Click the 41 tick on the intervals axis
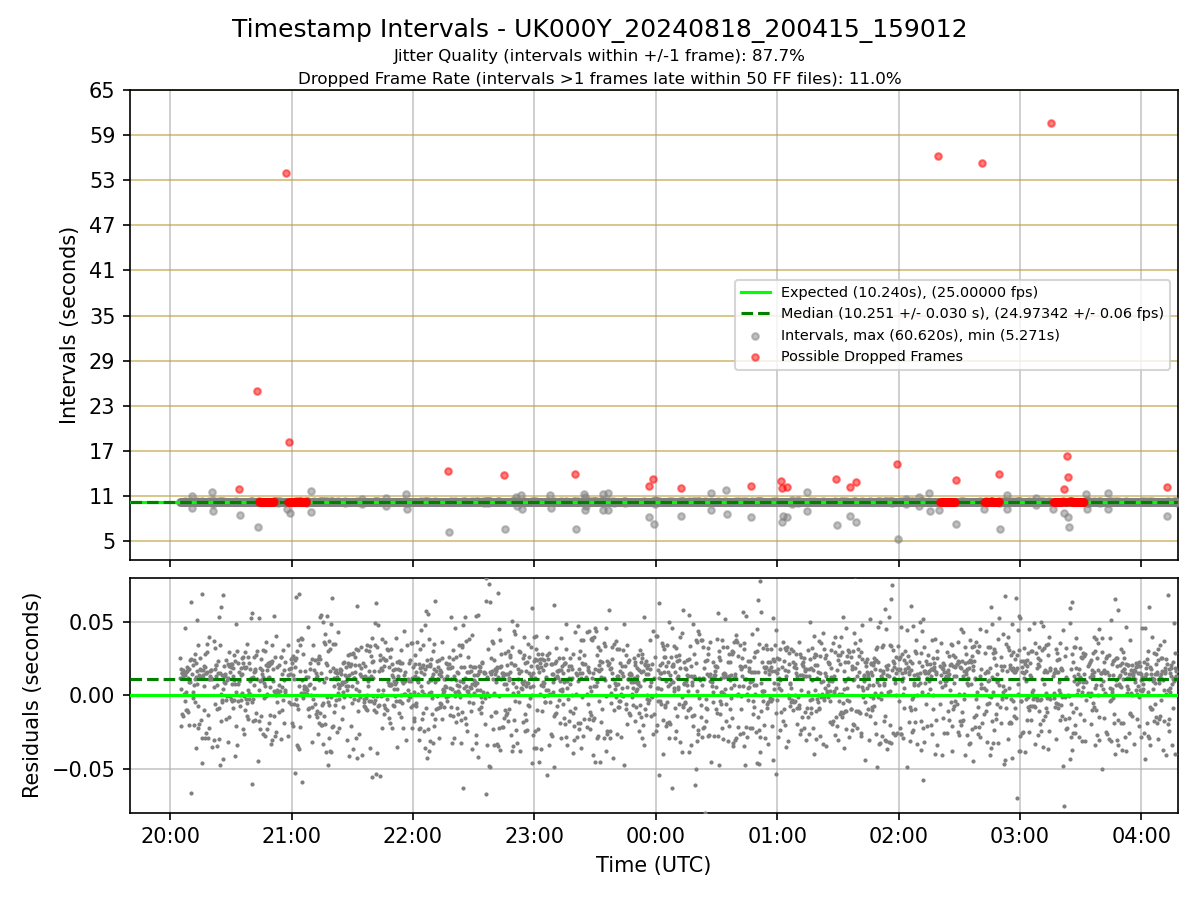The width and height of the screenshot is (1200, 900). [x=101, y=270]
